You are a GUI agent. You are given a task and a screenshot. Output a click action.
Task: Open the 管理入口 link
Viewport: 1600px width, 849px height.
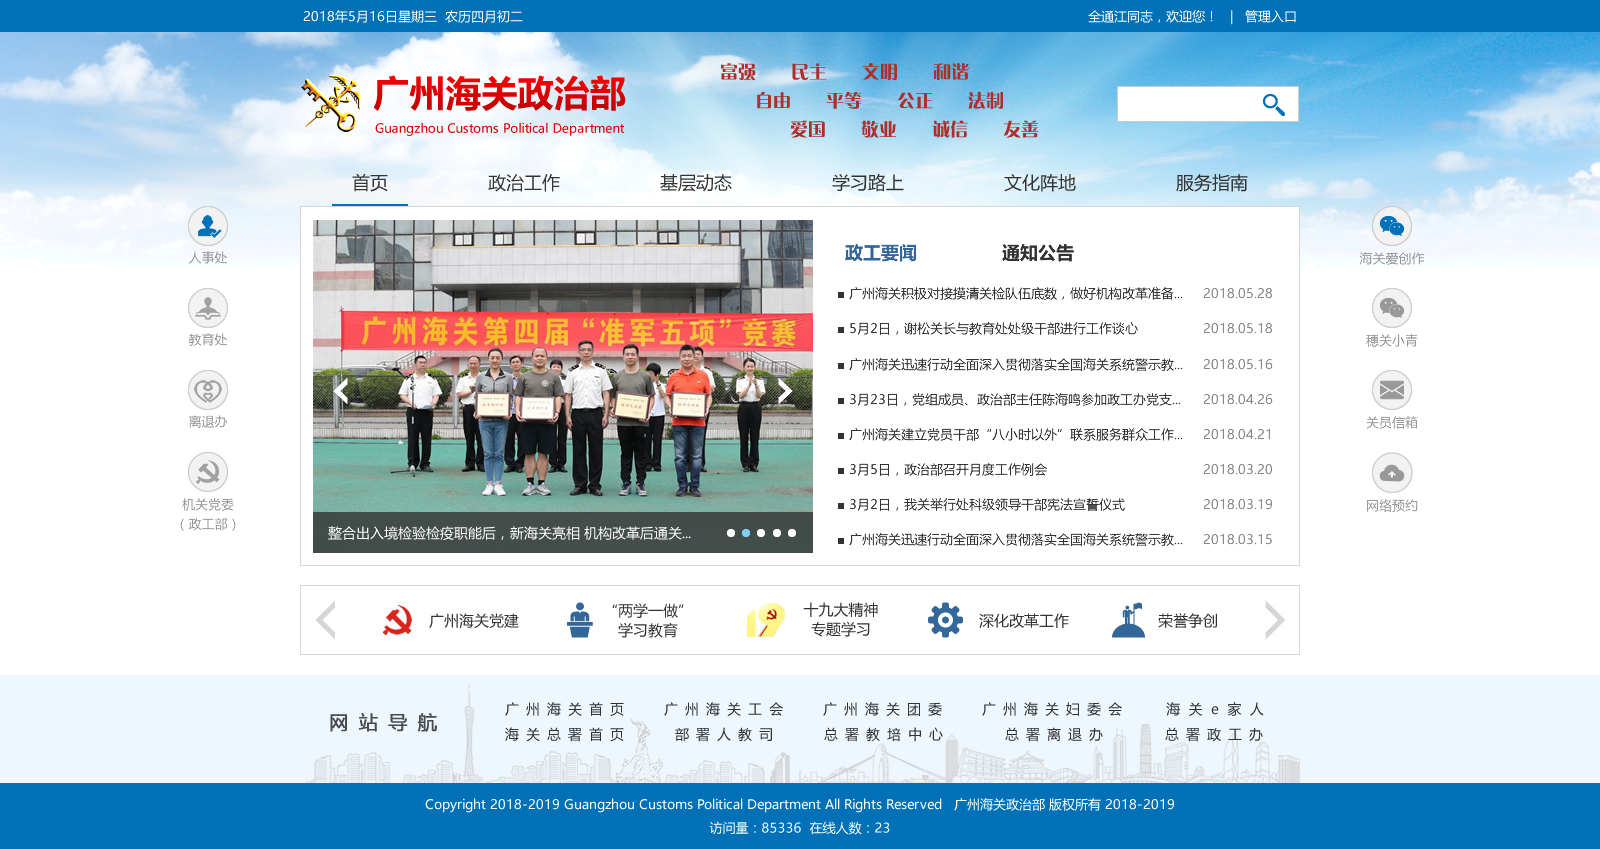tap(1270, 17)
